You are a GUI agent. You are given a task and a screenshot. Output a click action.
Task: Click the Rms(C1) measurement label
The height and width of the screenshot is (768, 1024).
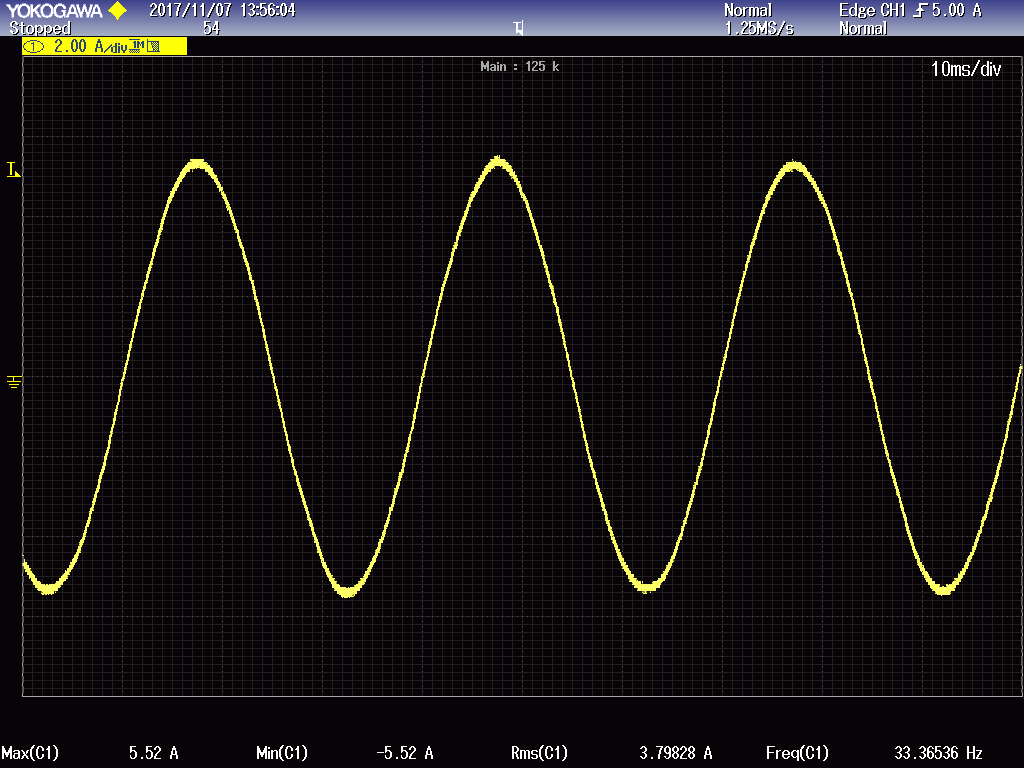pyautogui.click(x=539, y=753)
